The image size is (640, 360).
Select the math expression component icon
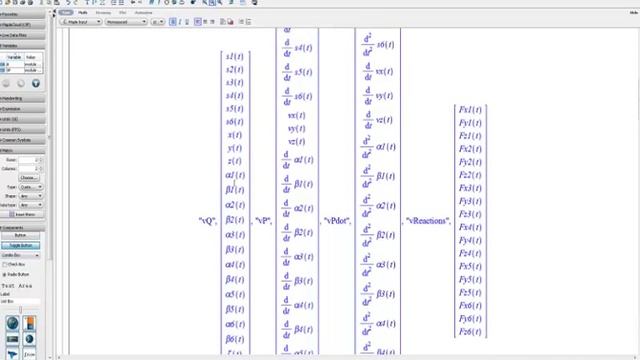[29, 354]
